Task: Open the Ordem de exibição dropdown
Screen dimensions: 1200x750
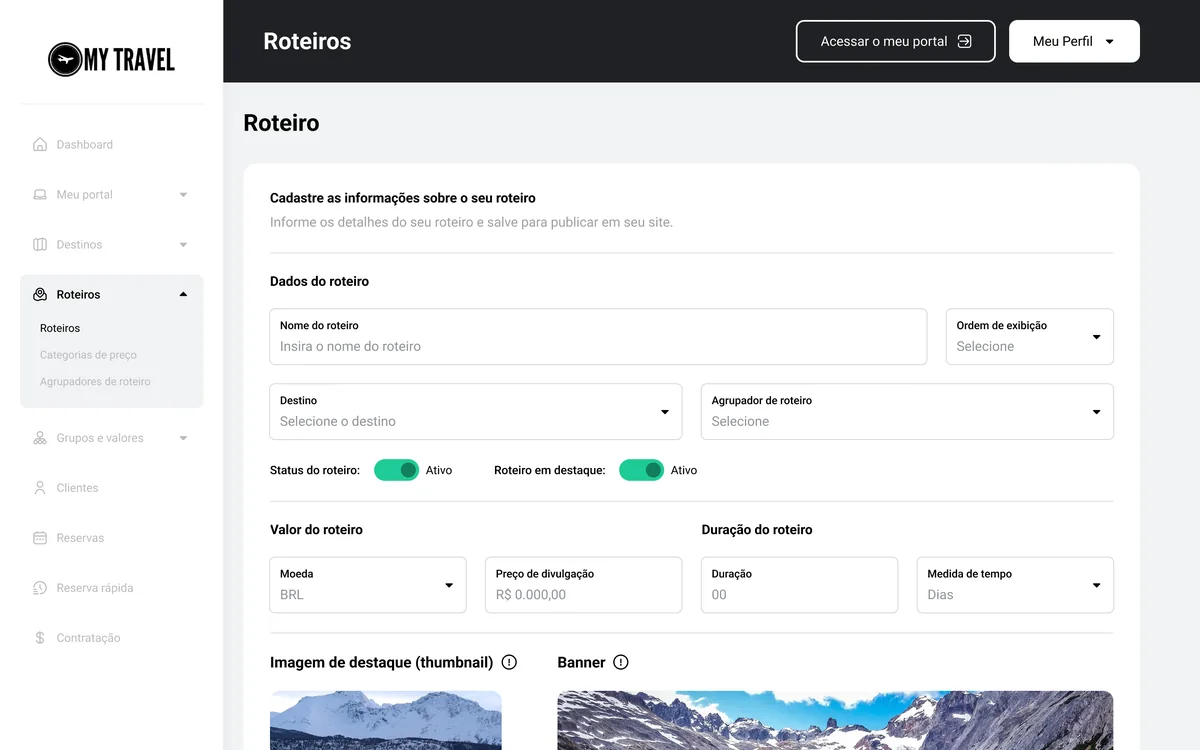Action: click(1030, 337)
